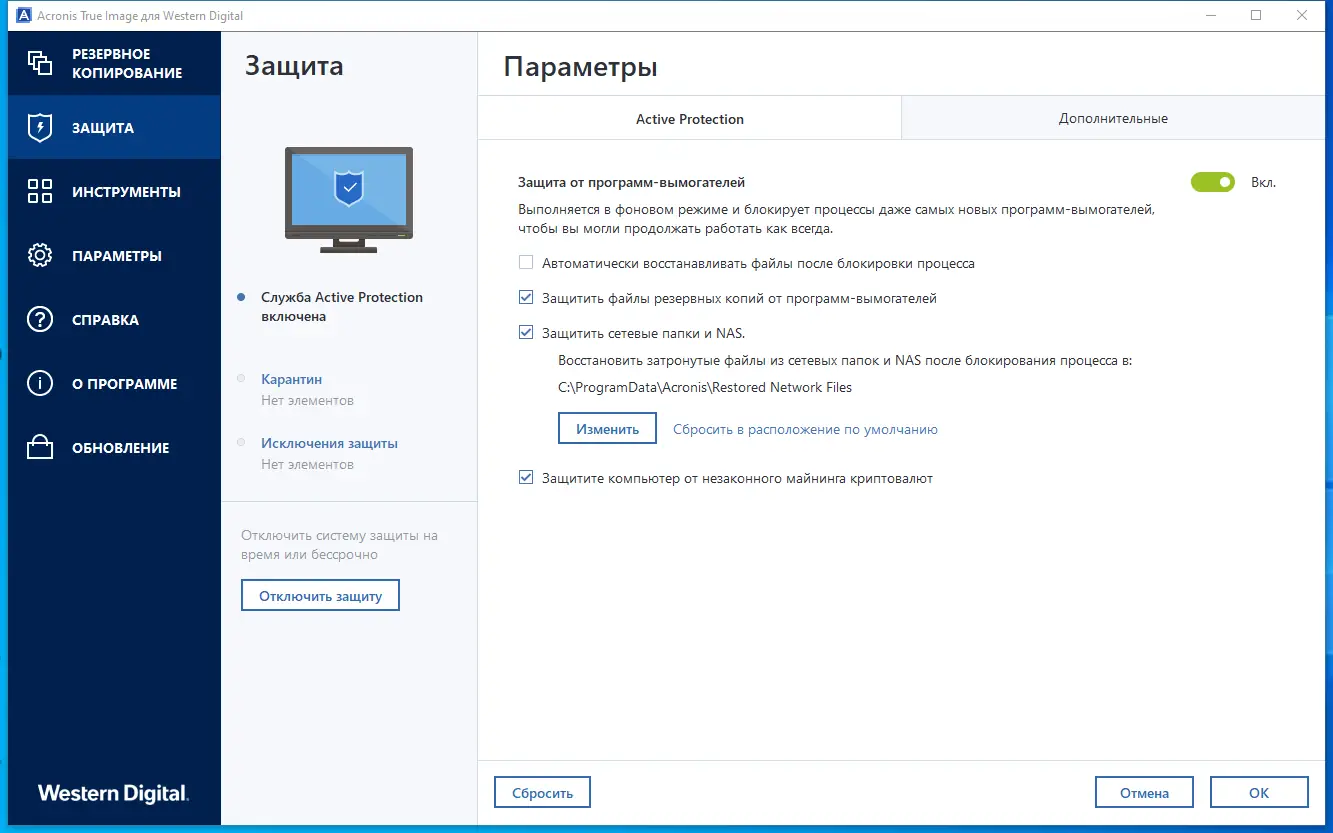
Task: Click the Сбросить button at the bottom
Action: pos(541,791)
